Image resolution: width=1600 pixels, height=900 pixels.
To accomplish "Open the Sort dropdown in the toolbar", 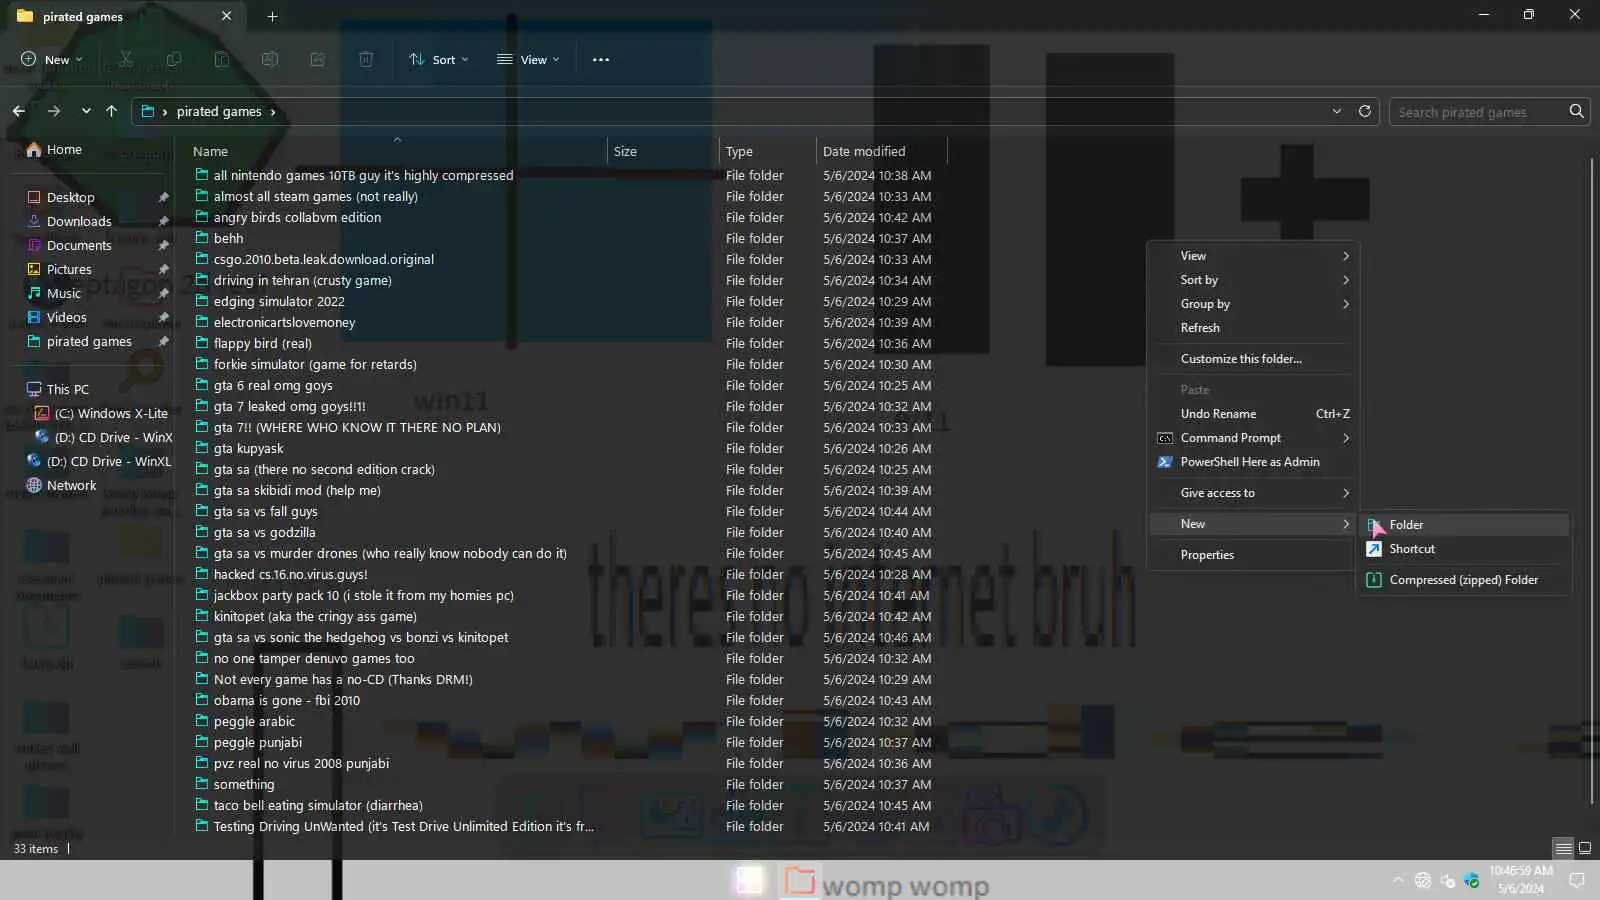I will [439, 59].
